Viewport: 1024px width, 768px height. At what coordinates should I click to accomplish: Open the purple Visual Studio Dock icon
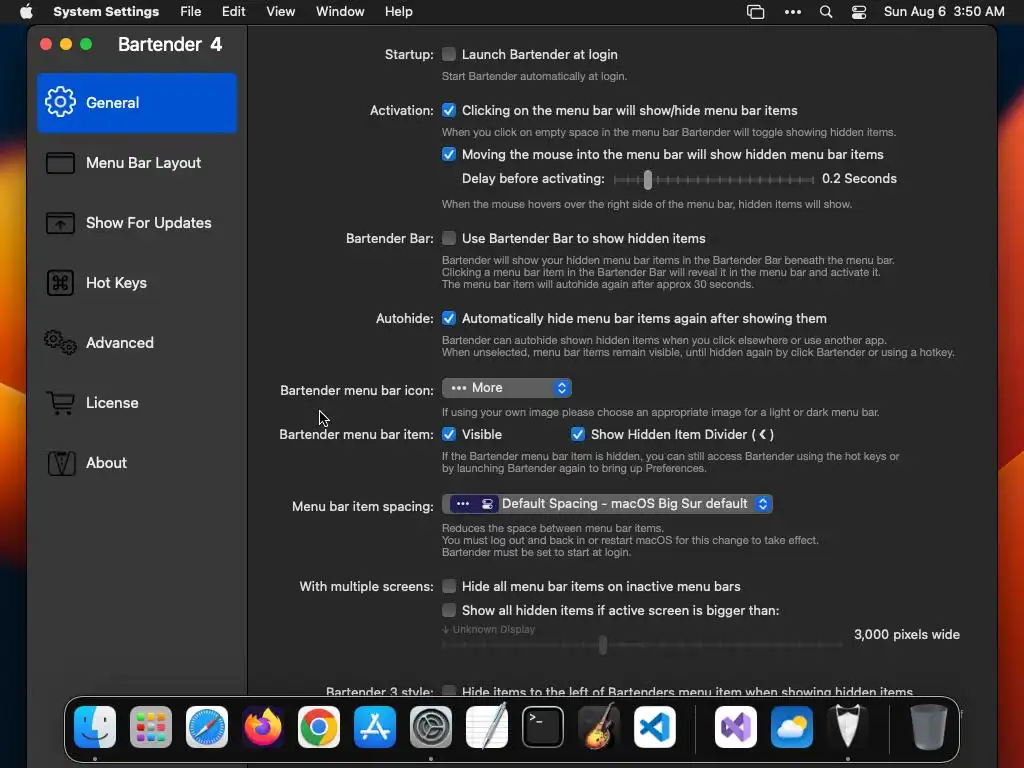coord(736,727)
